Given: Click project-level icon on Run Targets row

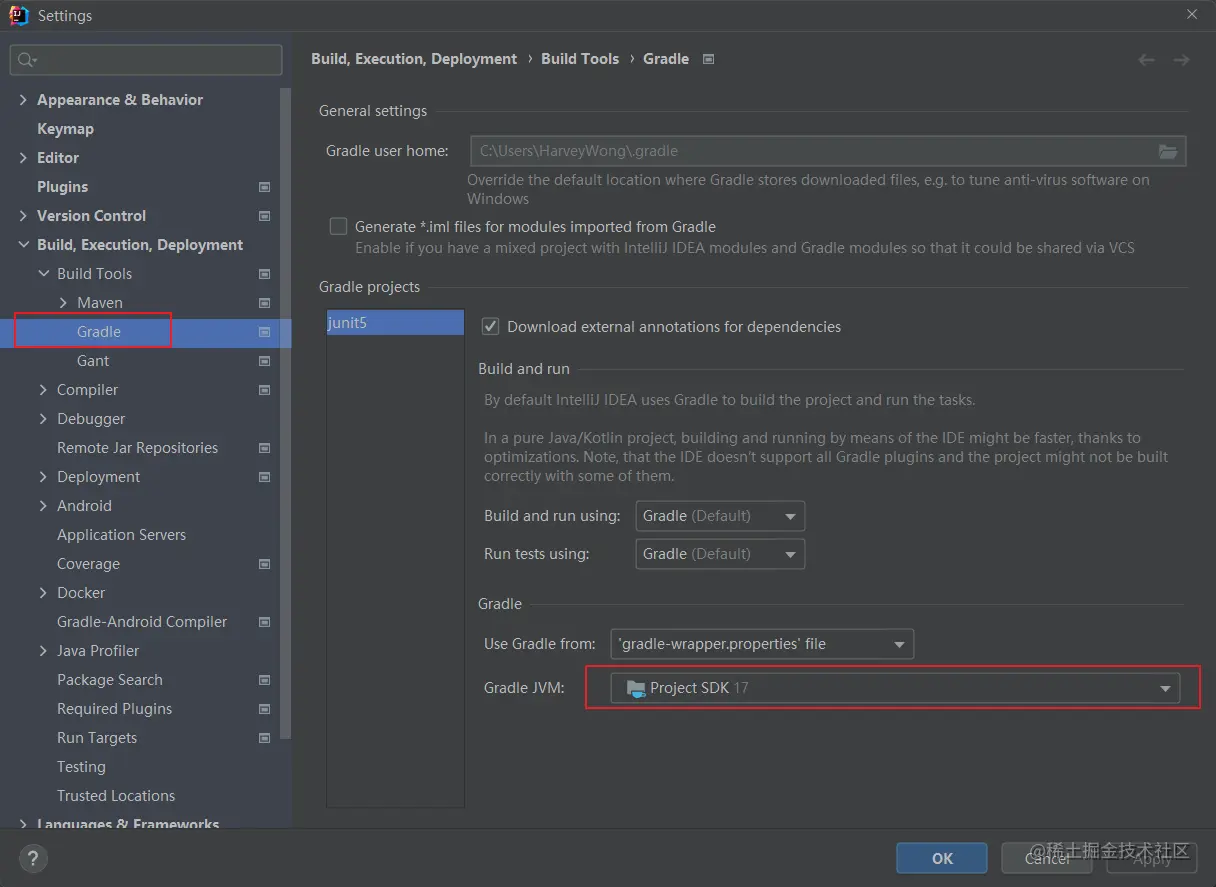Looking at the screenshot, I should pos(265,738).
